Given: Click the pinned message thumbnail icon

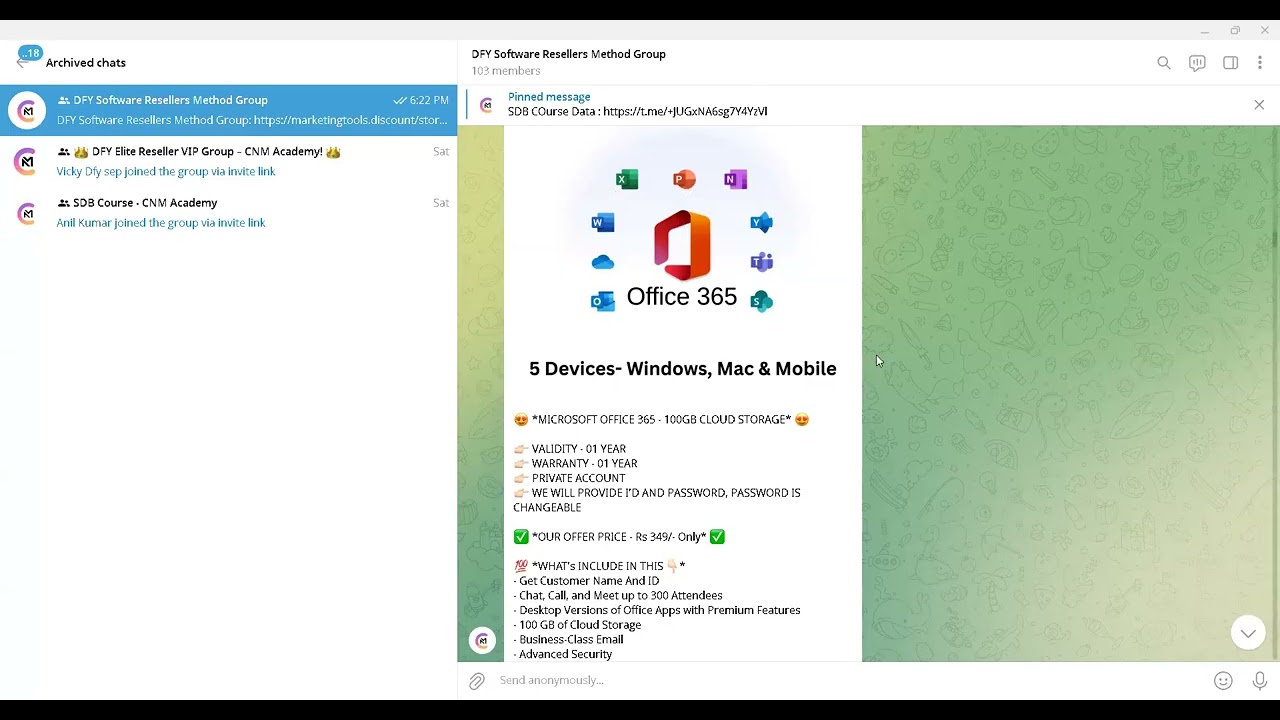Looking at the screenshot, I should [487, 105].
